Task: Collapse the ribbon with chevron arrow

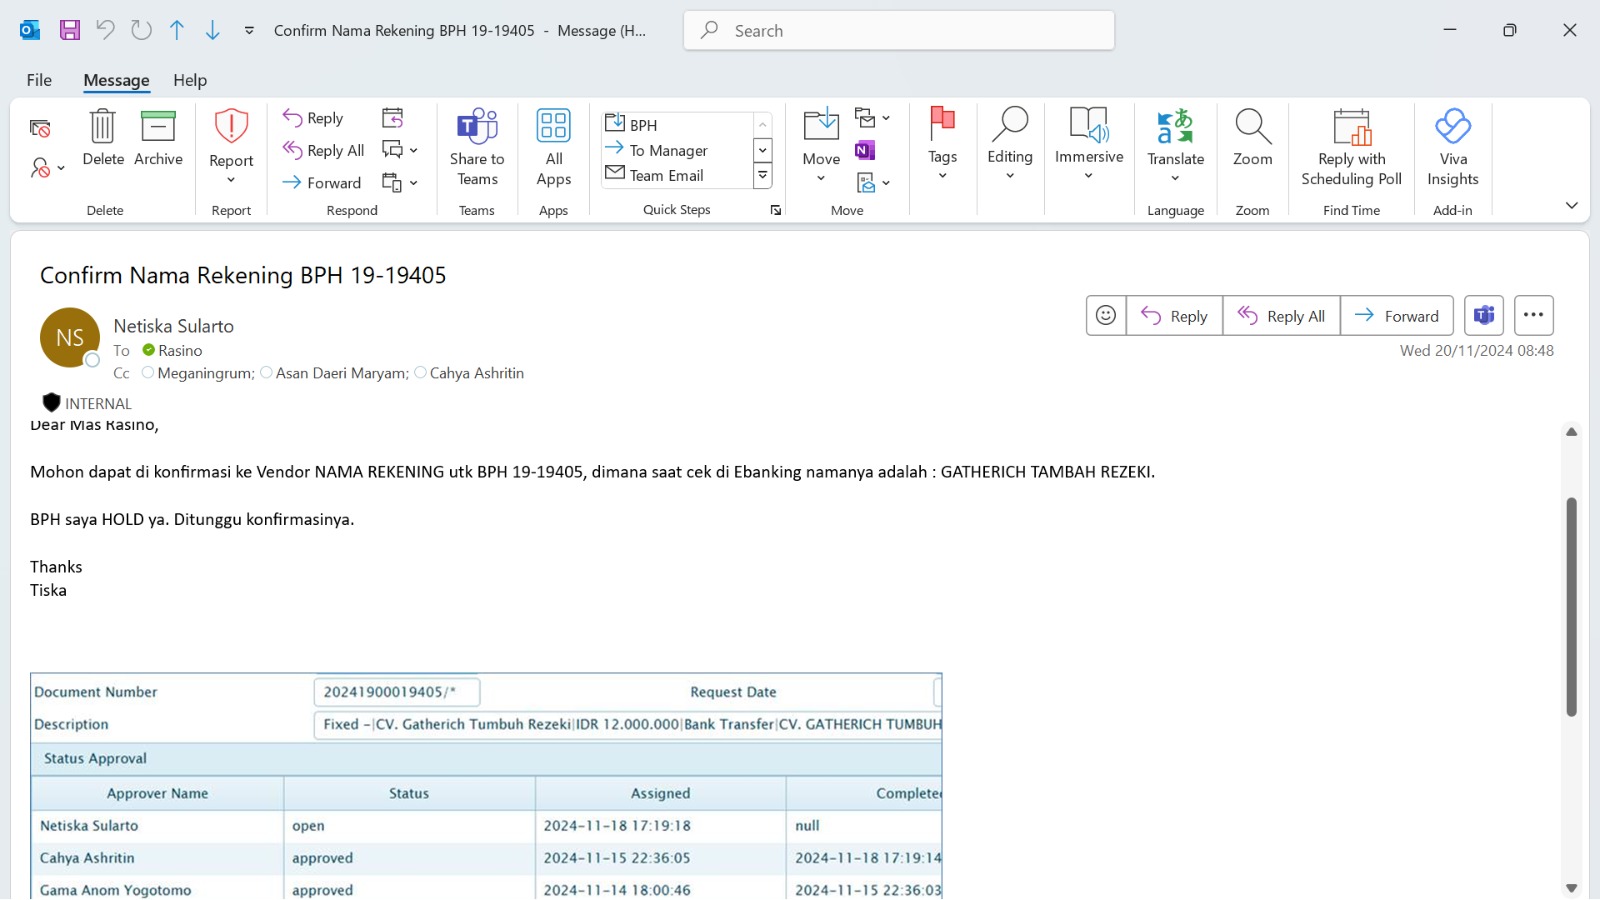Action: pyautogui.click(x=1571, y=206)
